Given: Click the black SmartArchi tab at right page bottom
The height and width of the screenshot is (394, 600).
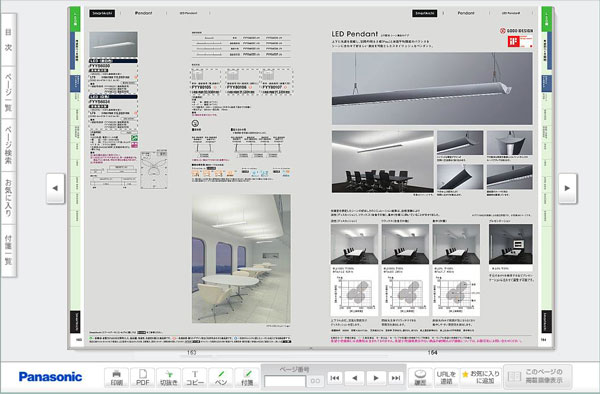Looking at the screenshot, I should 547,322.
